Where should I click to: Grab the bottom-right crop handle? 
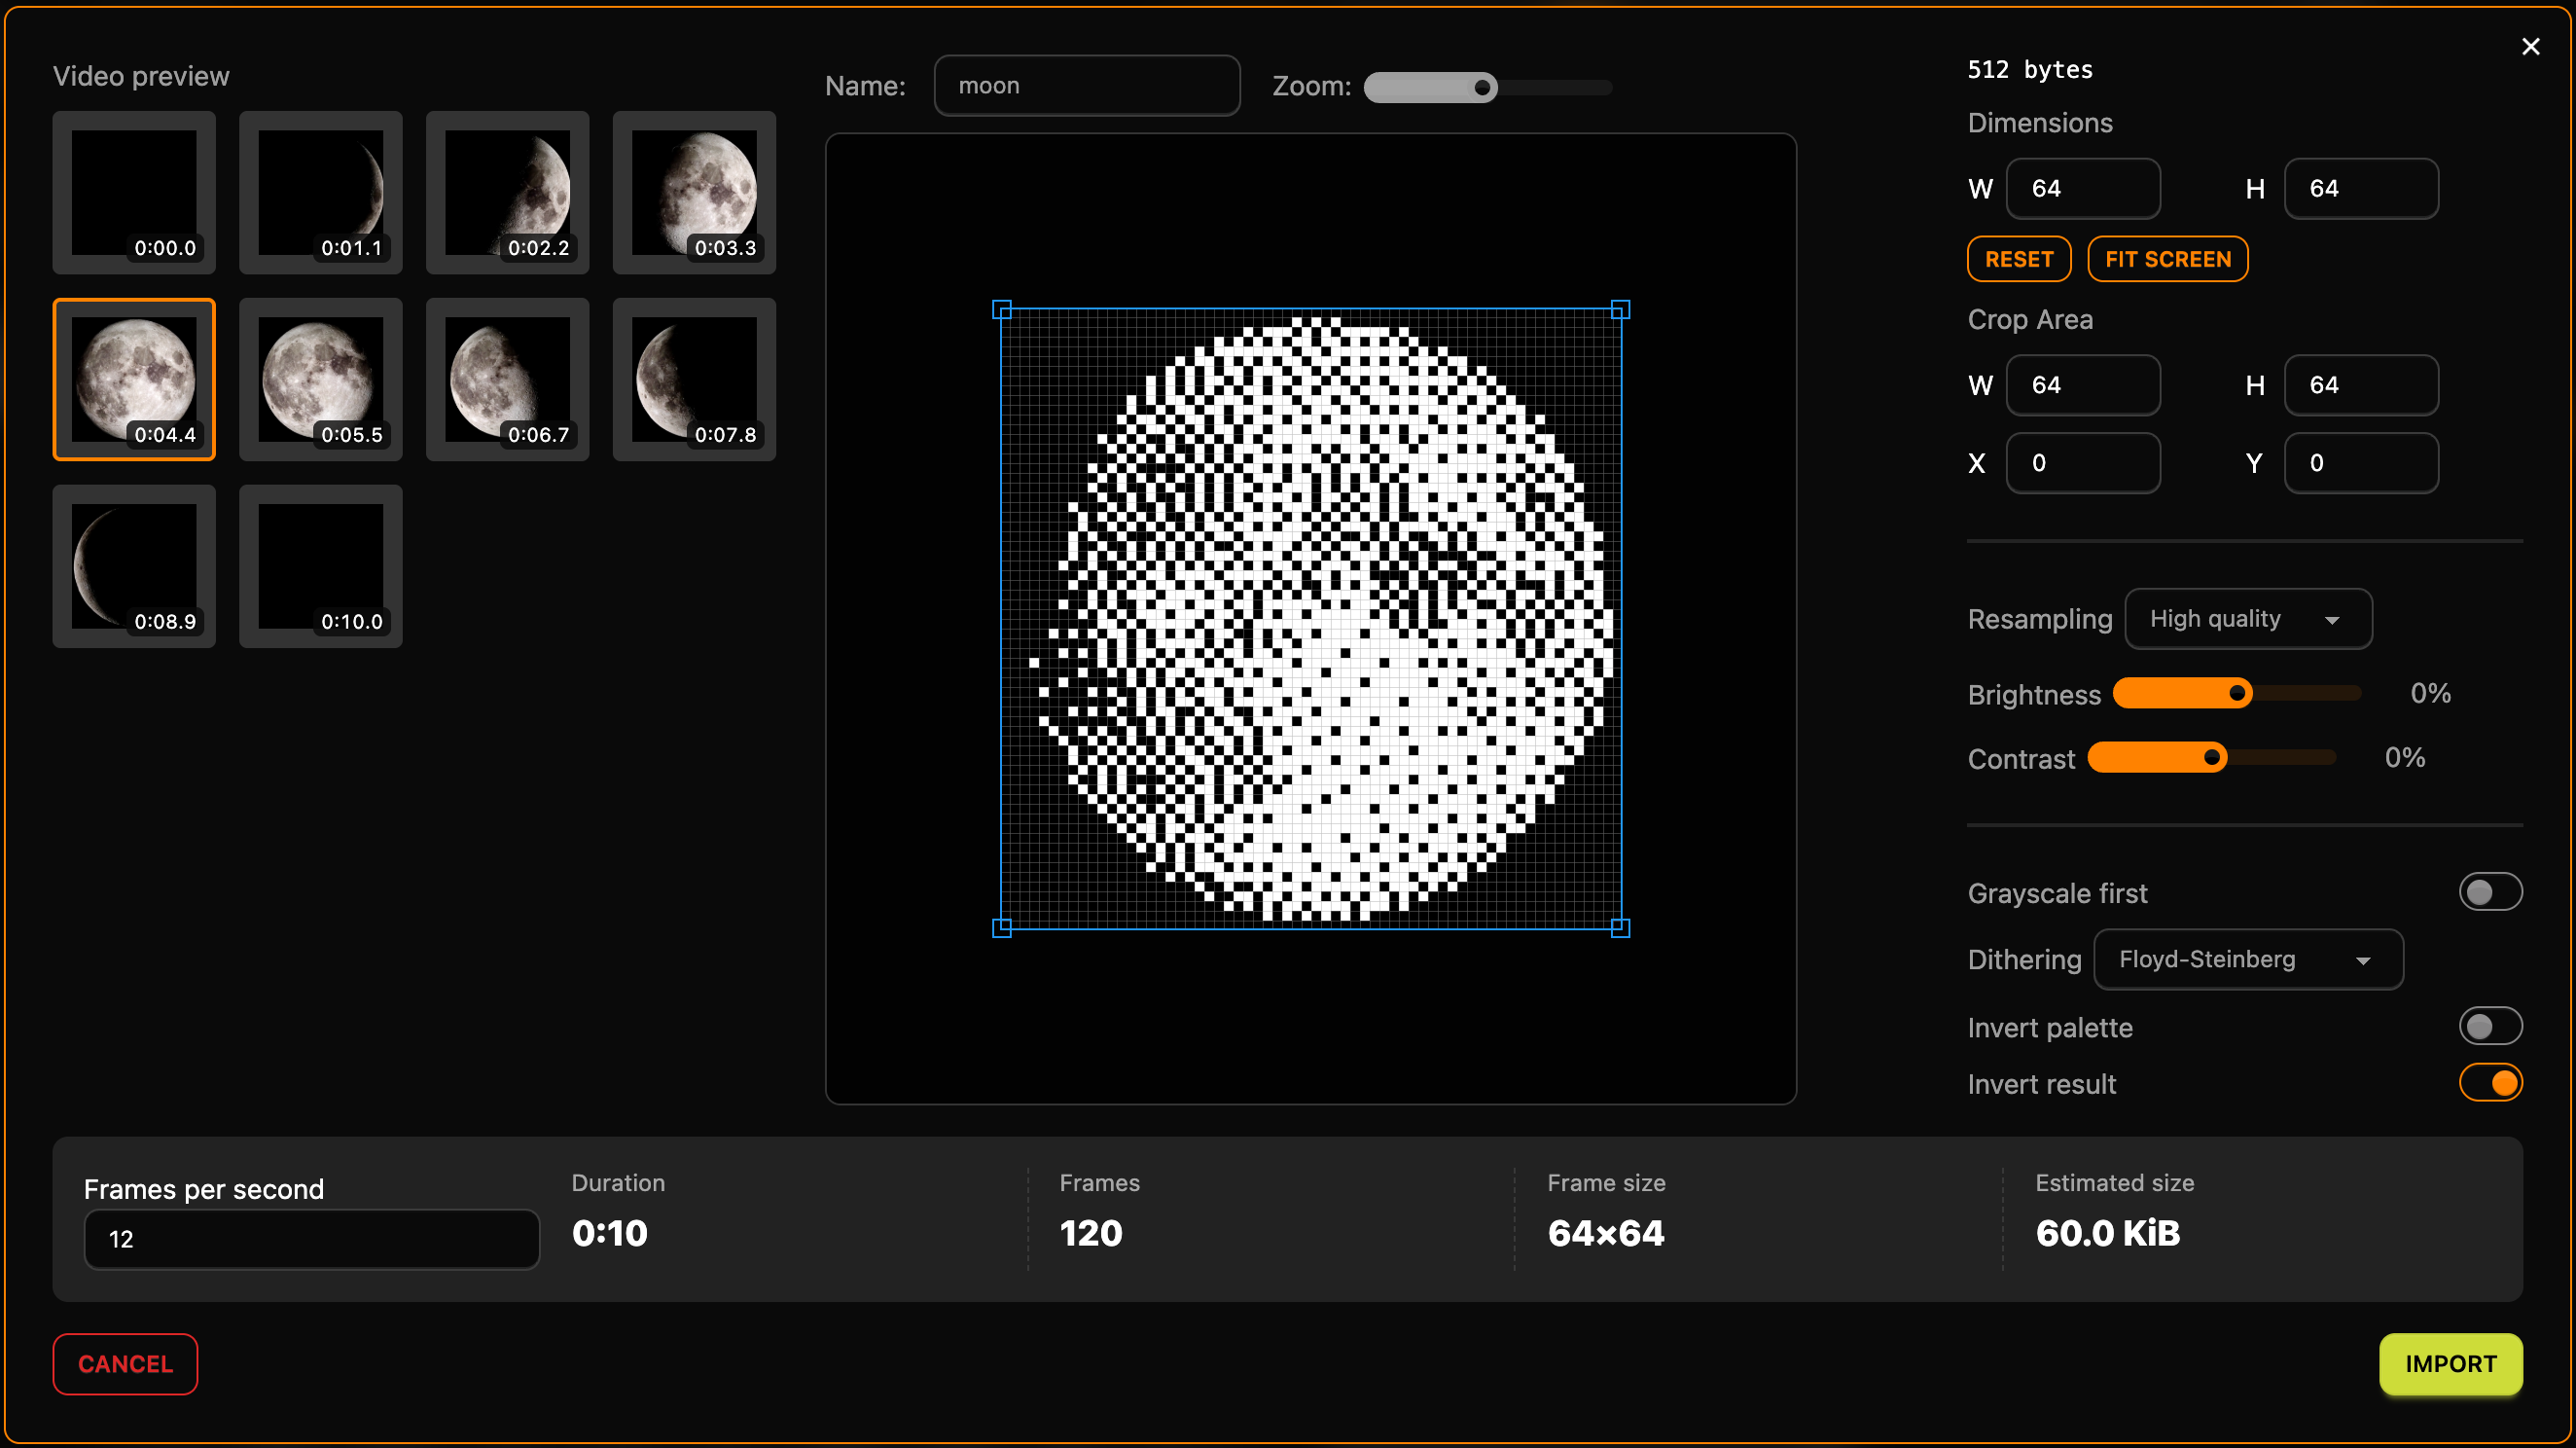(1621, 929)
